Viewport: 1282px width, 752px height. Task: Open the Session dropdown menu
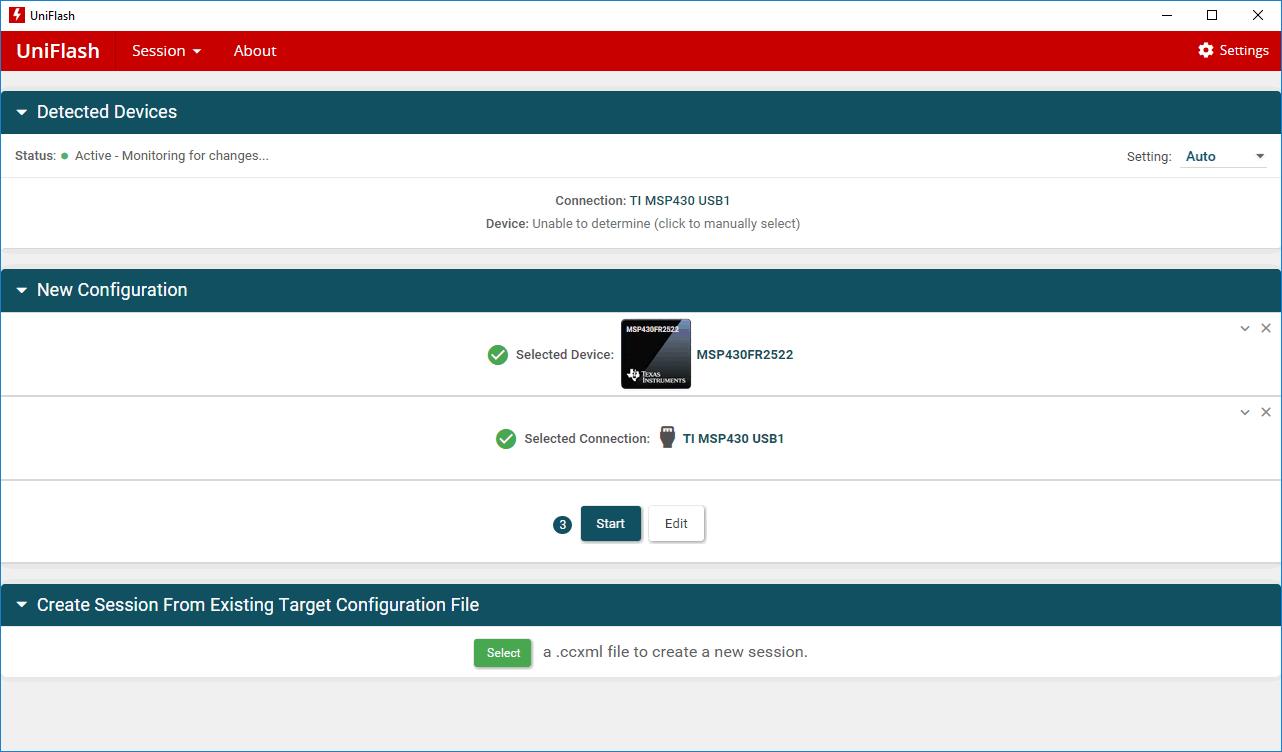(x=167, y=51)
